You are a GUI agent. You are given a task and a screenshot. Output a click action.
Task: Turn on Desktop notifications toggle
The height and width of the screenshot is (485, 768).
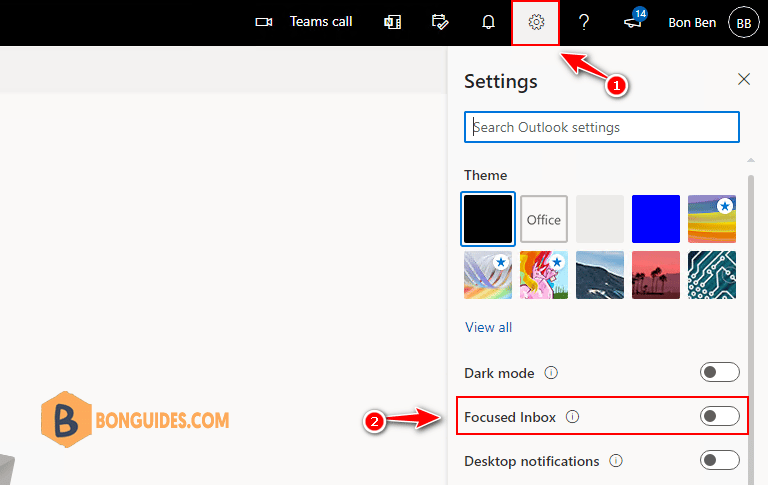(719, 460)
